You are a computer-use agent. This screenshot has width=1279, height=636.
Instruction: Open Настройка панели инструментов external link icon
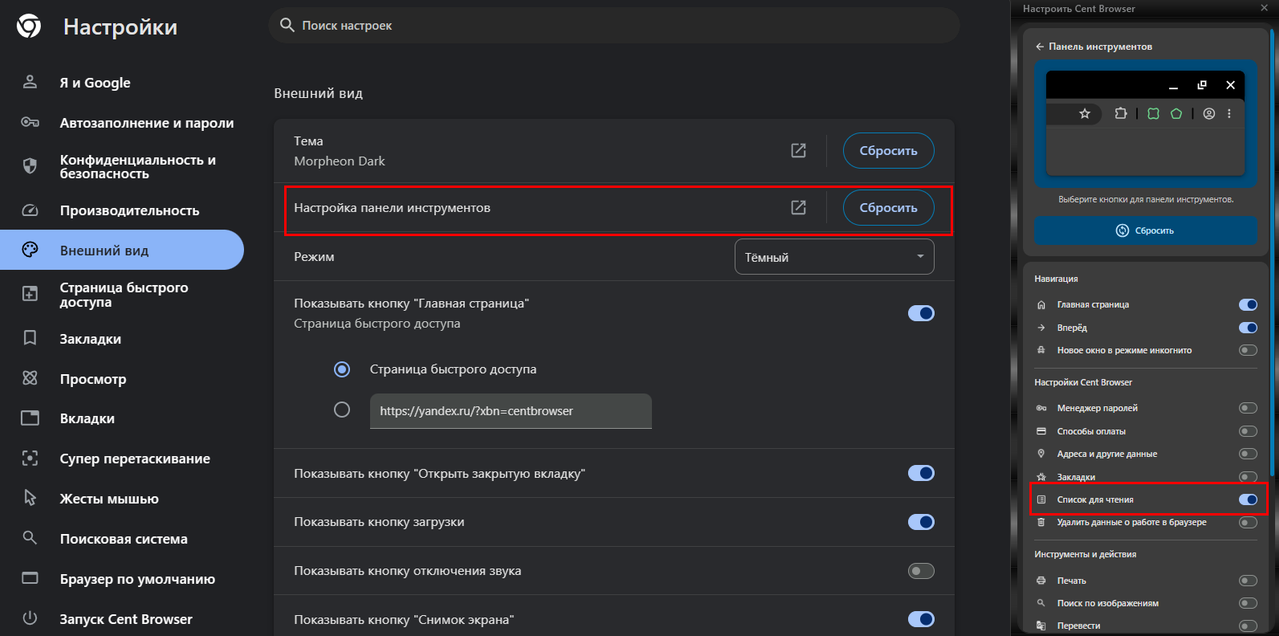coord(798,208)
